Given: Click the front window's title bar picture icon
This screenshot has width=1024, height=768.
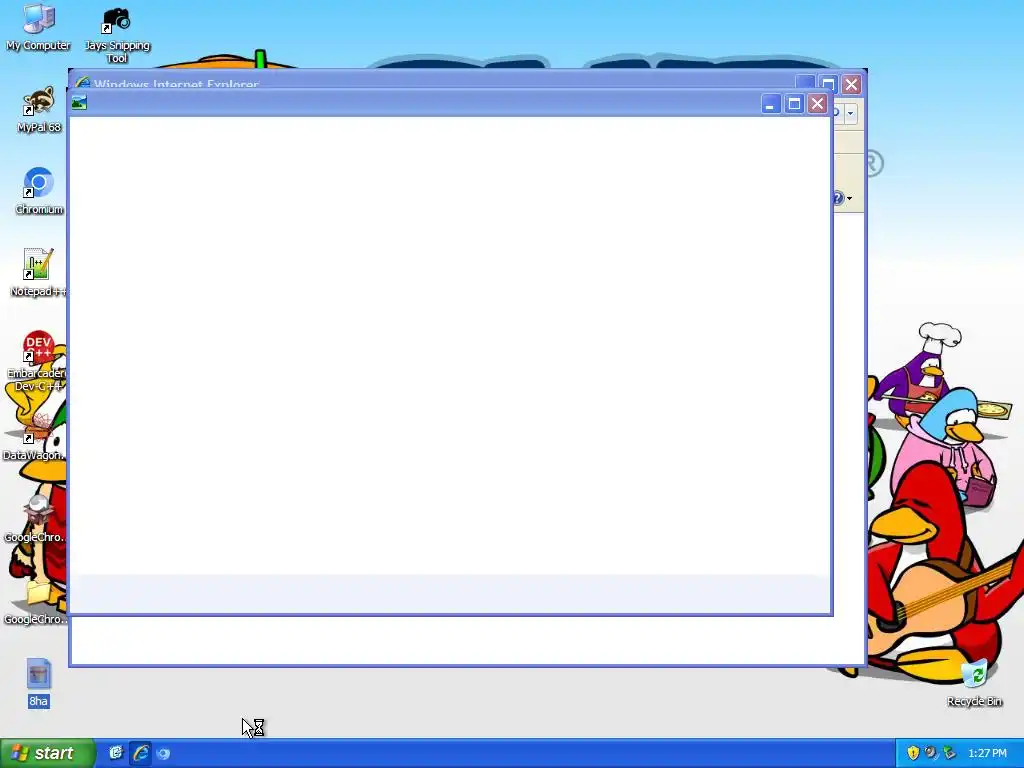Looking at the screenshot, I should (79, 103).
